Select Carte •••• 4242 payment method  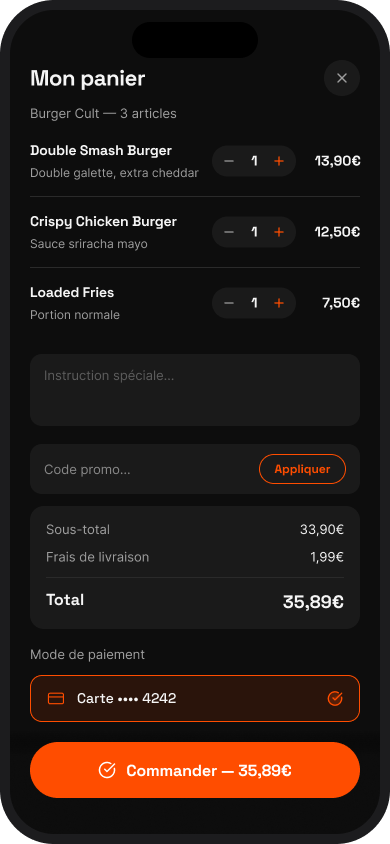(x=195, y=699)
